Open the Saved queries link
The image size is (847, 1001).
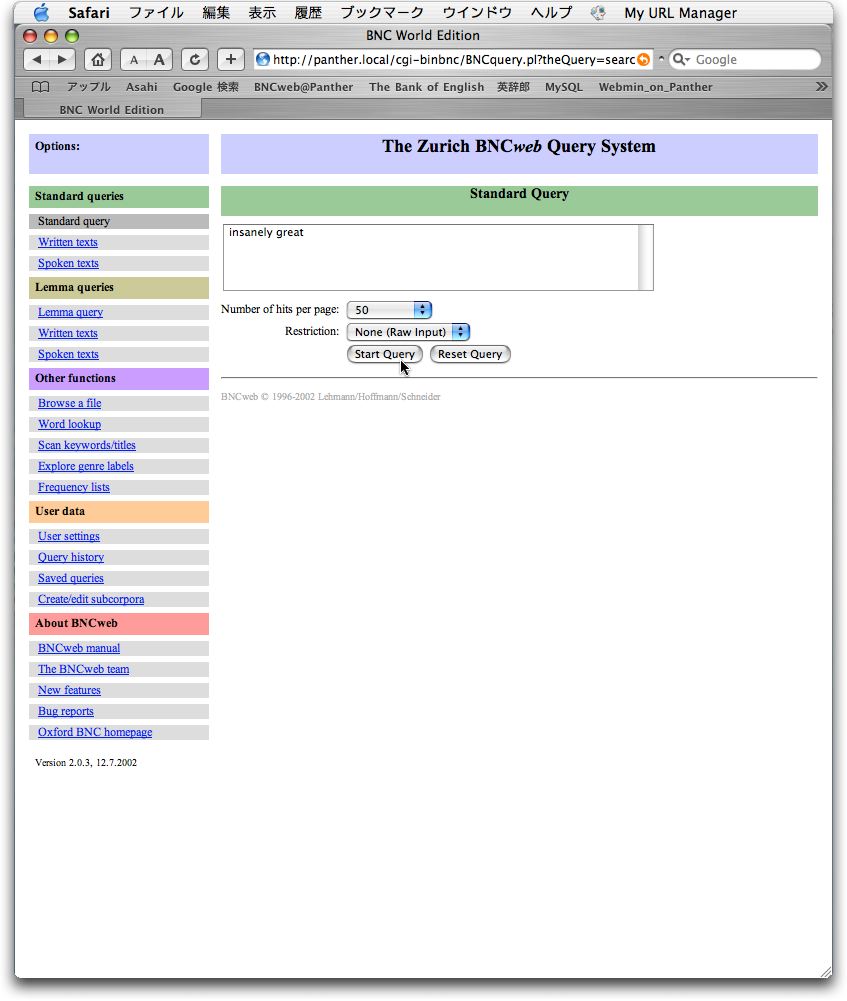click(71, 578)
